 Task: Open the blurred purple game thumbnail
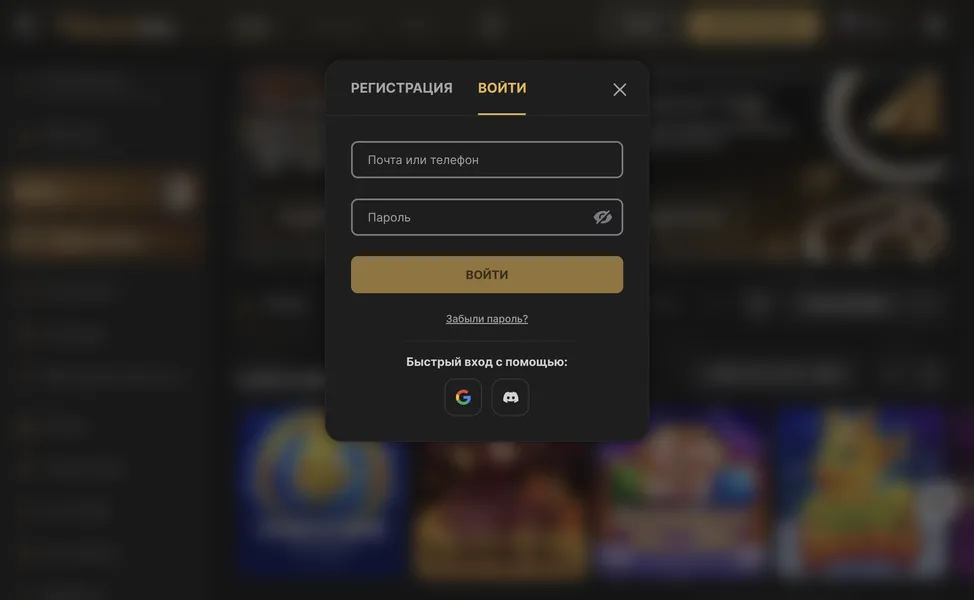coord(681,491)
